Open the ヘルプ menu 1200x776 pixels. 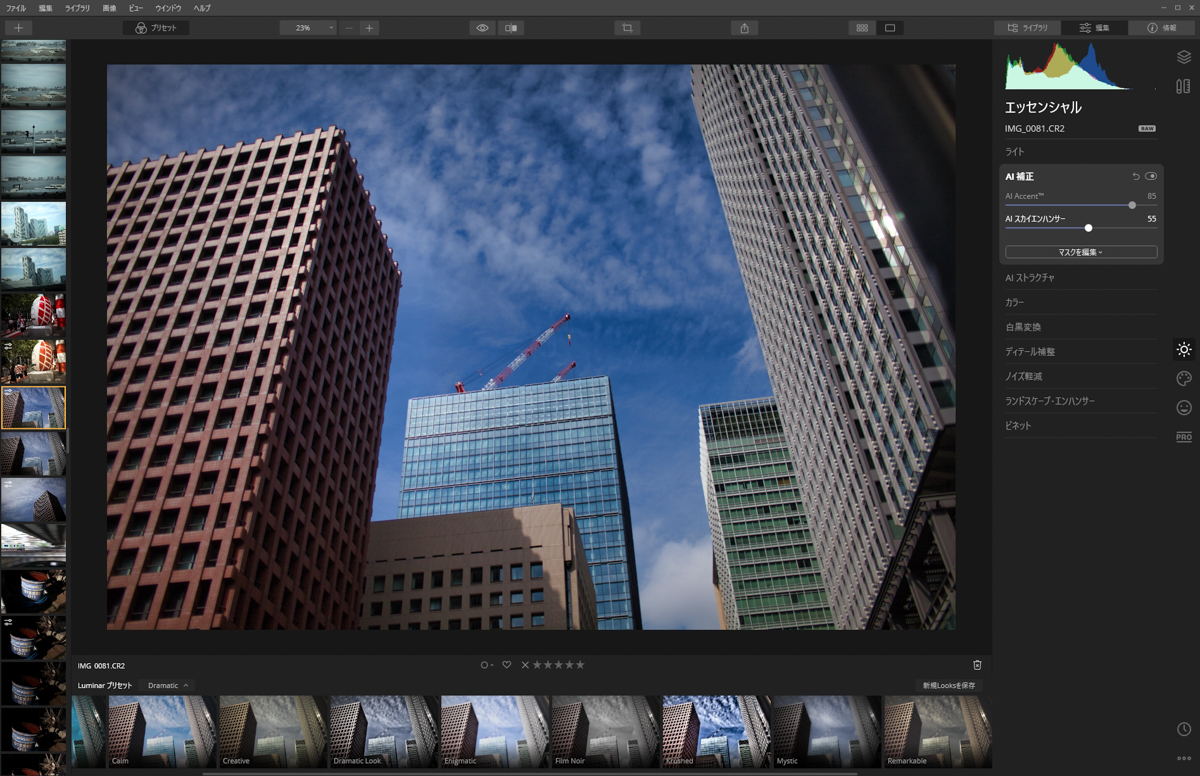tap(202, 8)
